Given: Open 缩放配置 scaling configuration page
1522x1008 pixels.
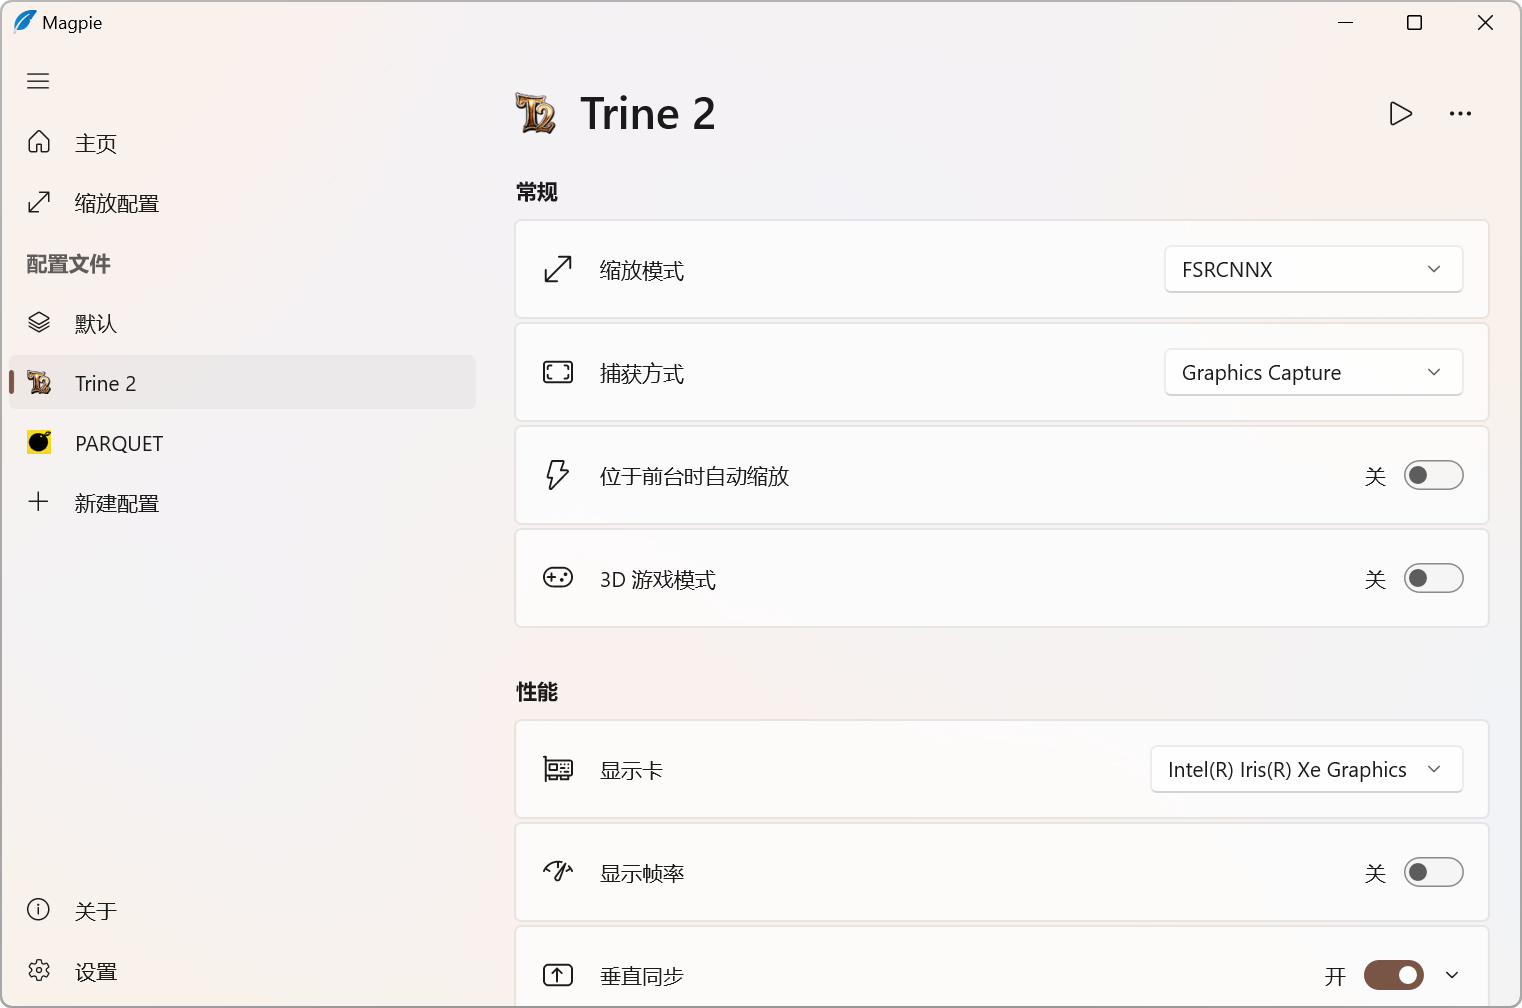Looking at the screenshot, I should [x=242, y=203].
